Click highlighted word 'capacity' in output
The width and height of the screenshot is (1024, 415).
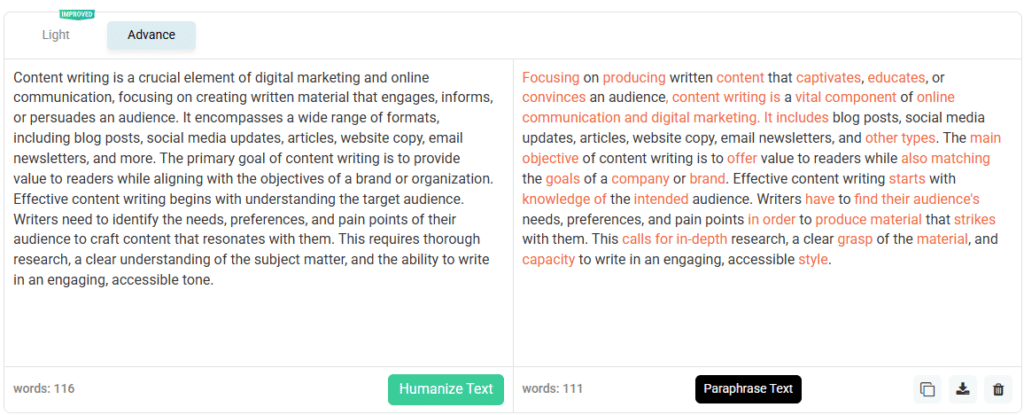click(548, 259)
